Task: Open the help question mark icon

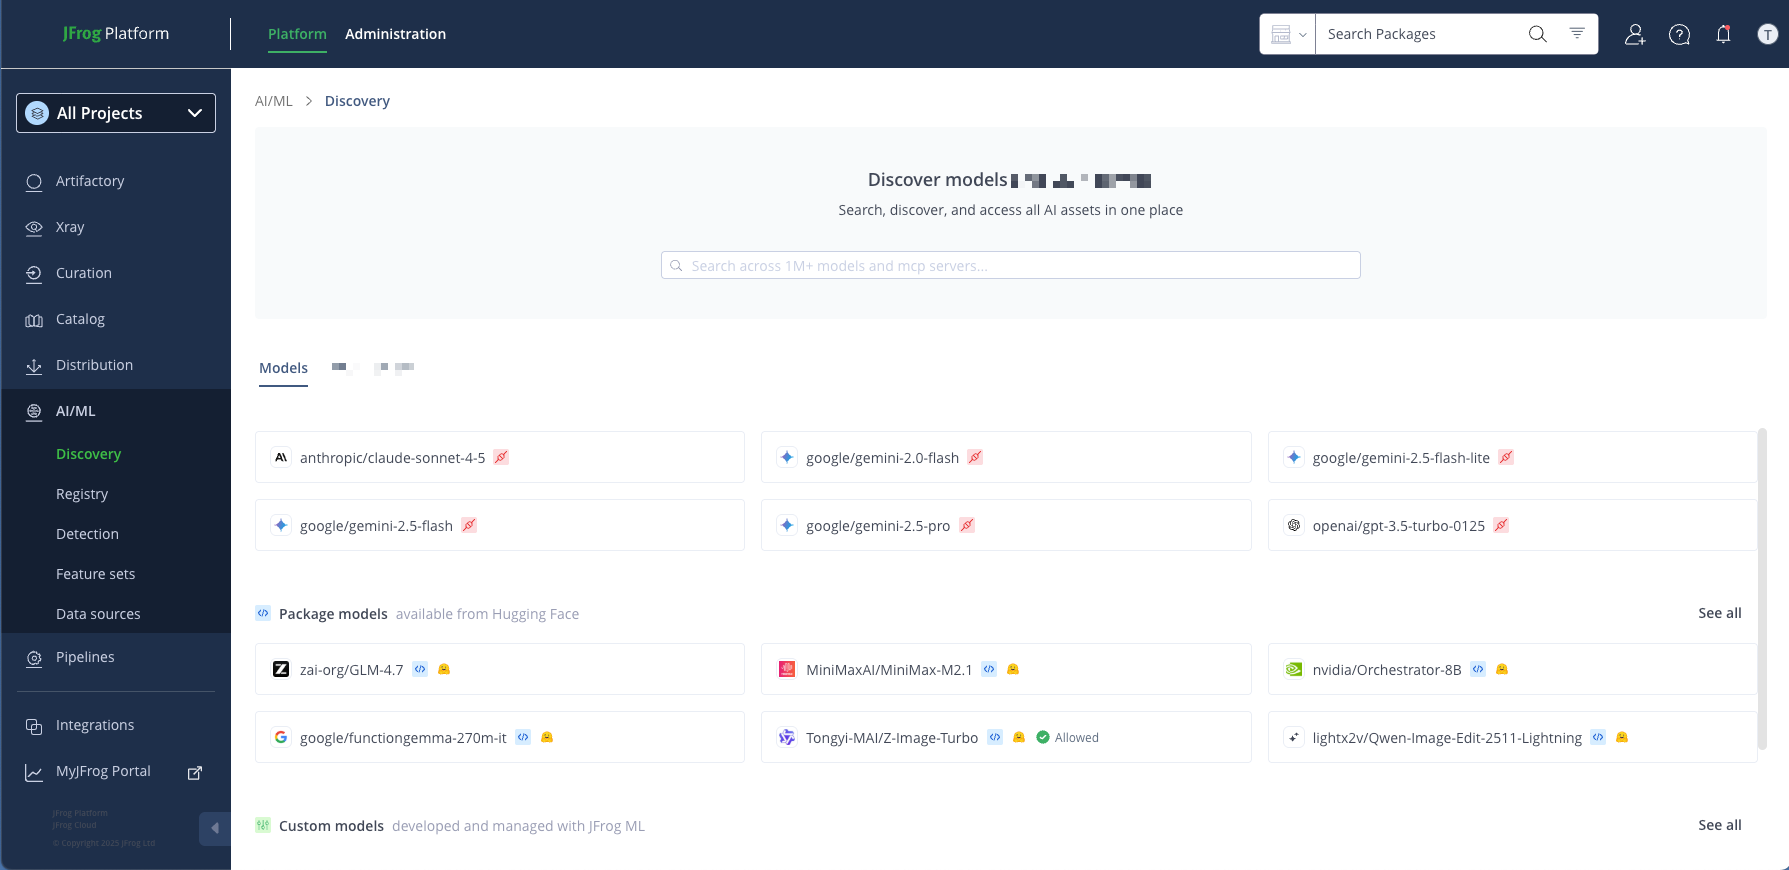Action: (x=1679, y=34)
